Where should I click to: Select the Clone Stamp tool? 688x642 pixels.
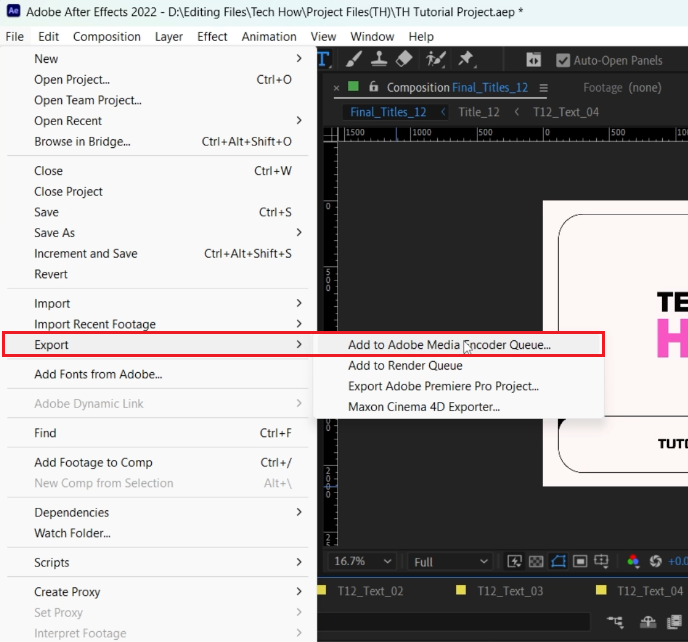click(380, 60)
